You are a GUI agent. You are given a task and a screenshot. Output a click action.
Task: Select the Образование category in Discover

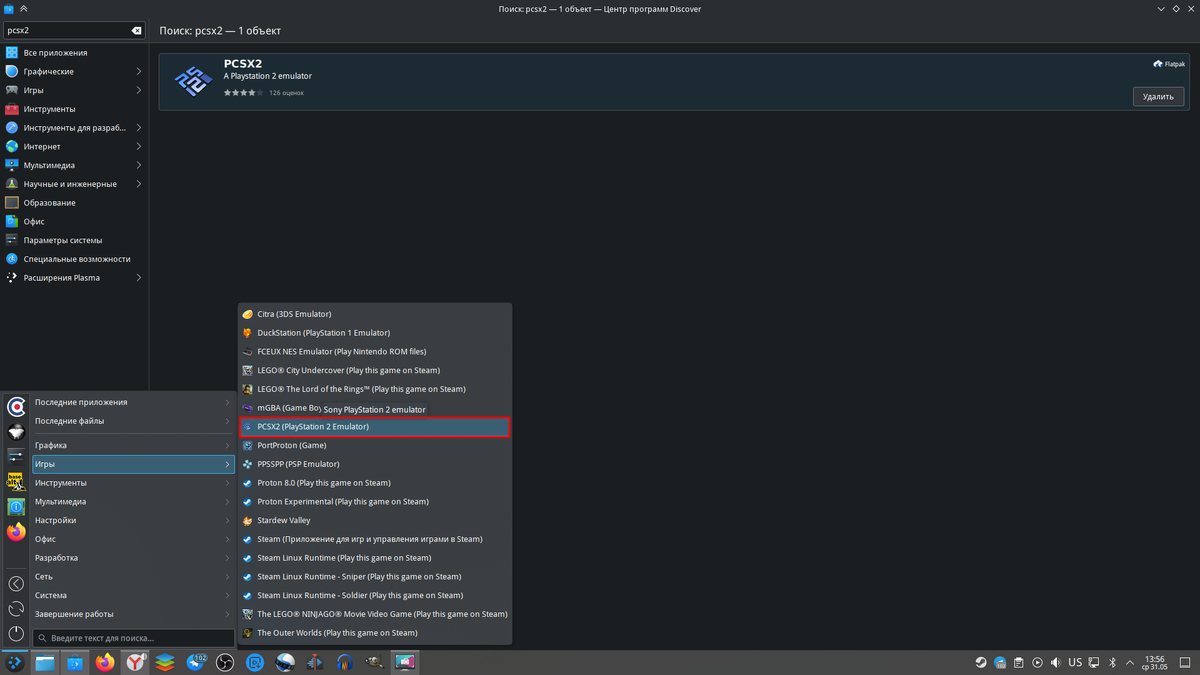tap(74, 203)
